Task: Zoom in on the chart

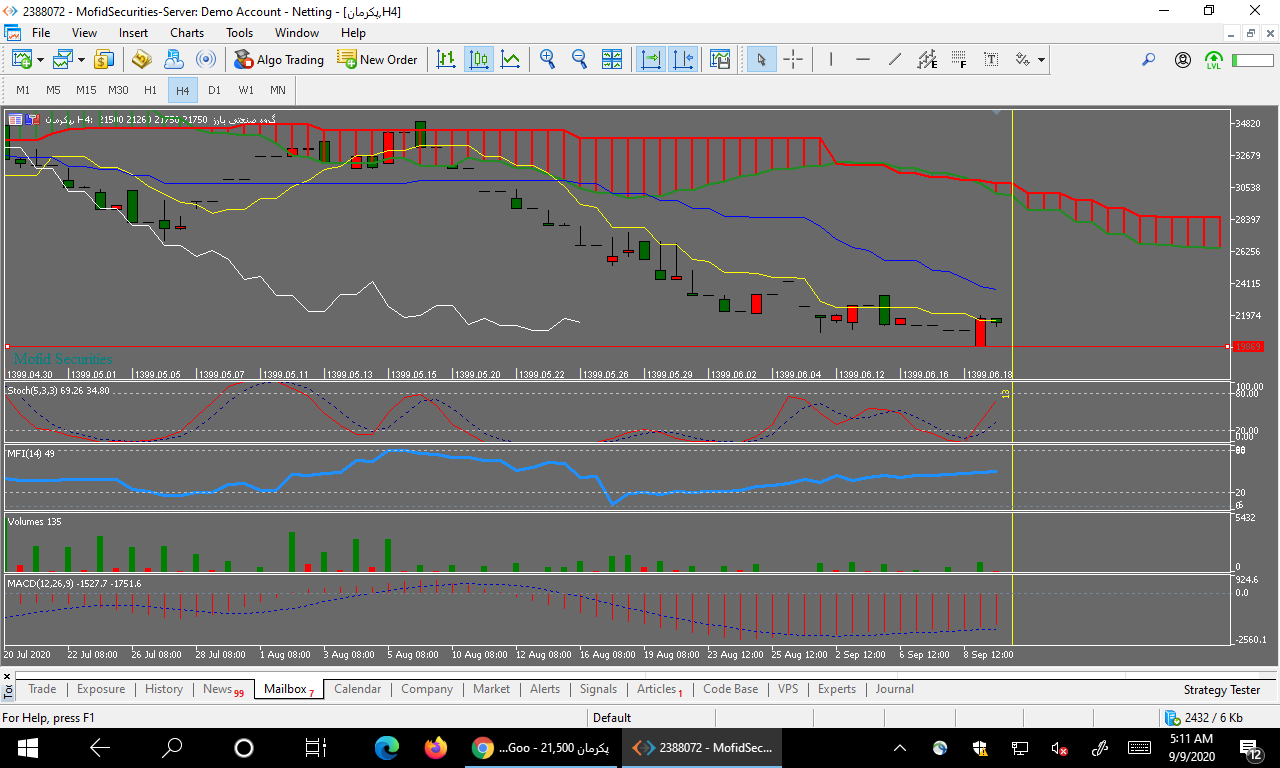Action: [547, 60]
